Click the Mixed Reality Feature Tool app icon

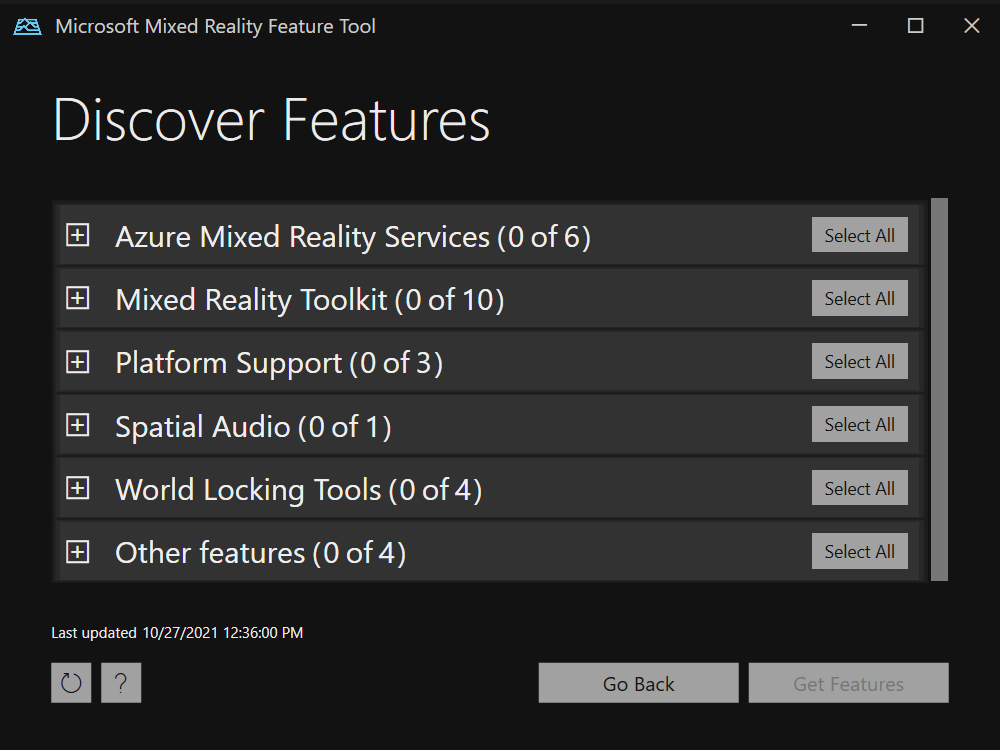pyautogui.click(x=27, y=27)
